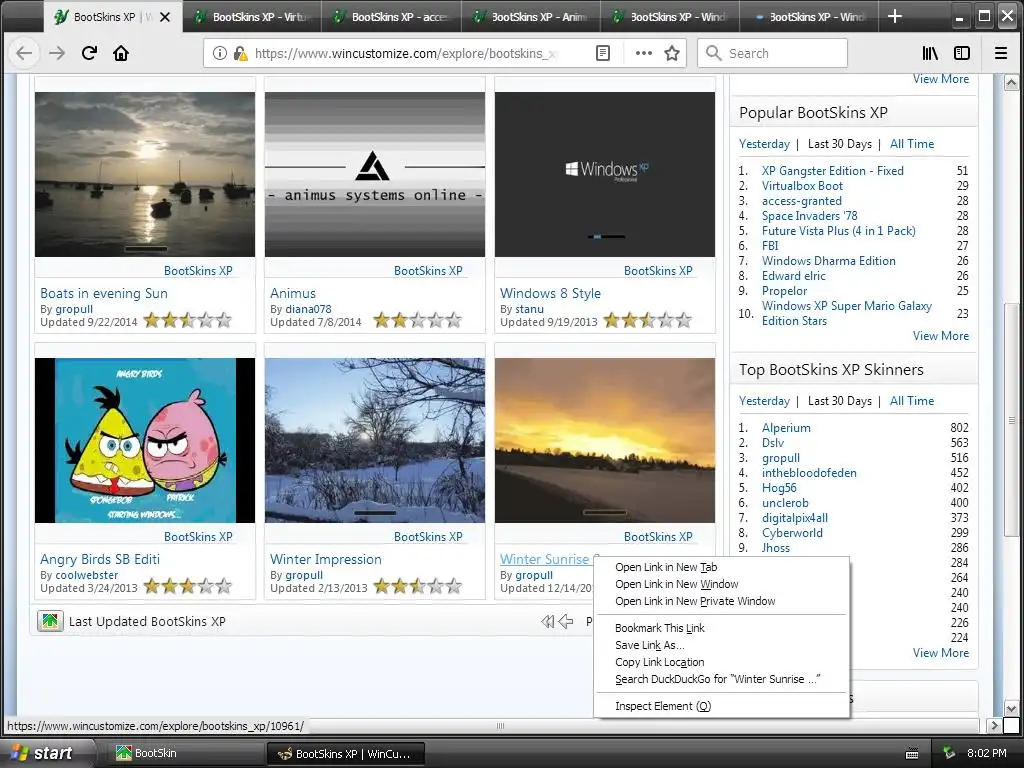This screenshot has width=1024, height=768.
Task: Open the Boats in evening Sun link
Action: (104, 293)
